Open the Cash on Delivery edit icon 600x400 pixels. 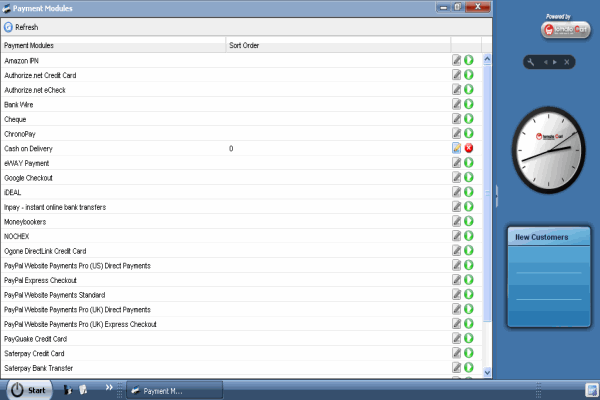(456, 148)
